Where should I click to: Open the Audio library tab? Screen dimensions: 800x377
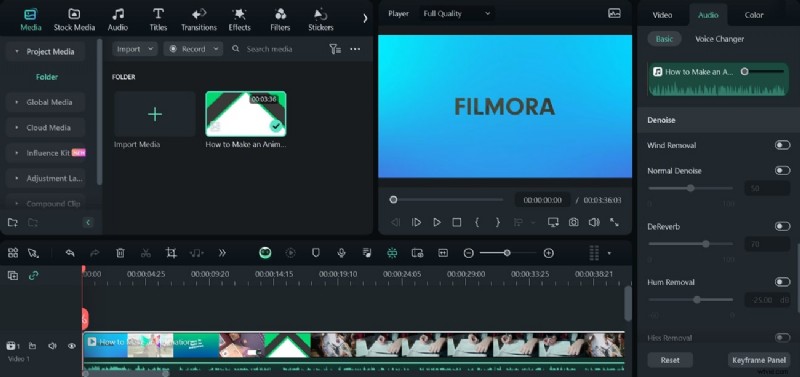[x=117, y=19]
